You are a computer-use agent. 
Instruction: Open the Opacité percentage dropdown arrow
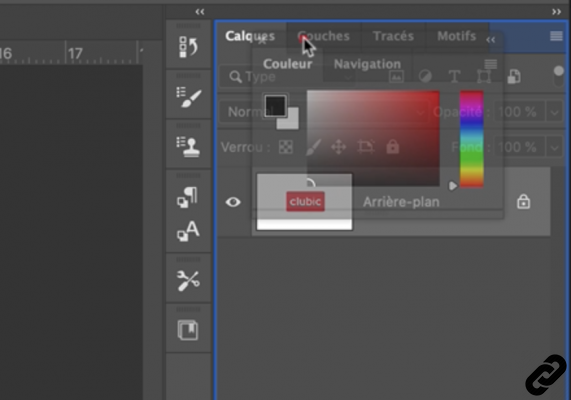[555, 112]
